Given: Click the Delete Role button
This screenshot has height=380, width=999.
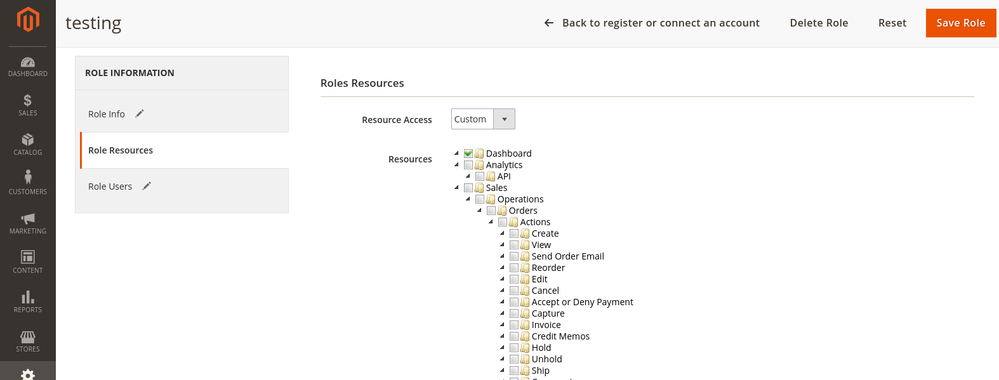Looking at the screenshot, I should pyautogui.click(x=819, y=23).
